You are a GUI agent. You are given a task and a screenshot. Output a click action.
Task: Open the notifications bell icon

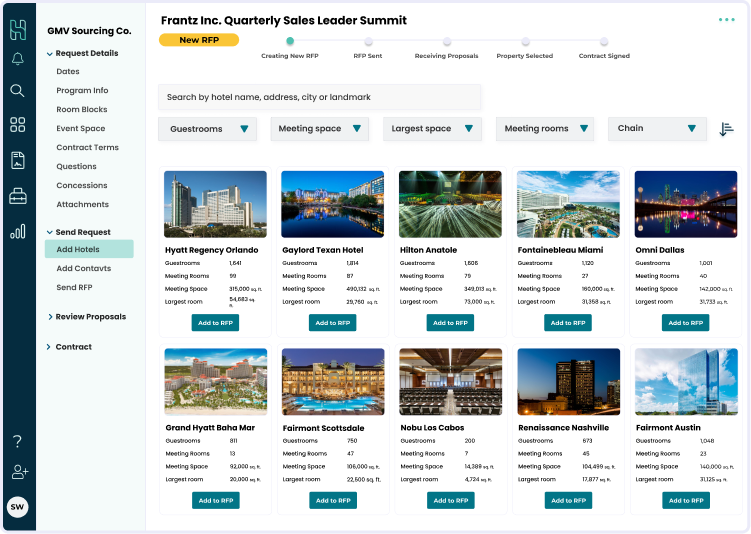click(x=18, y=59)
